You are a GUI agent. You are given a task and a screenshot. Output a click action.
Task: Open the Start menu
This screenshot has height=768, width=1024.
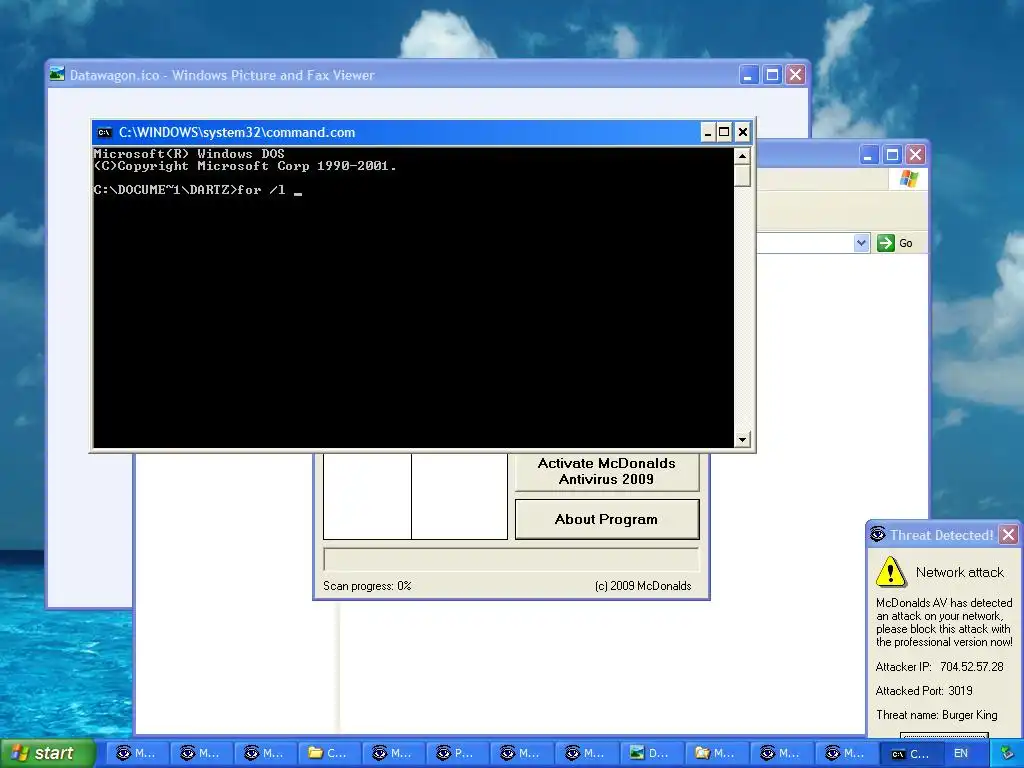coord(47,753)
